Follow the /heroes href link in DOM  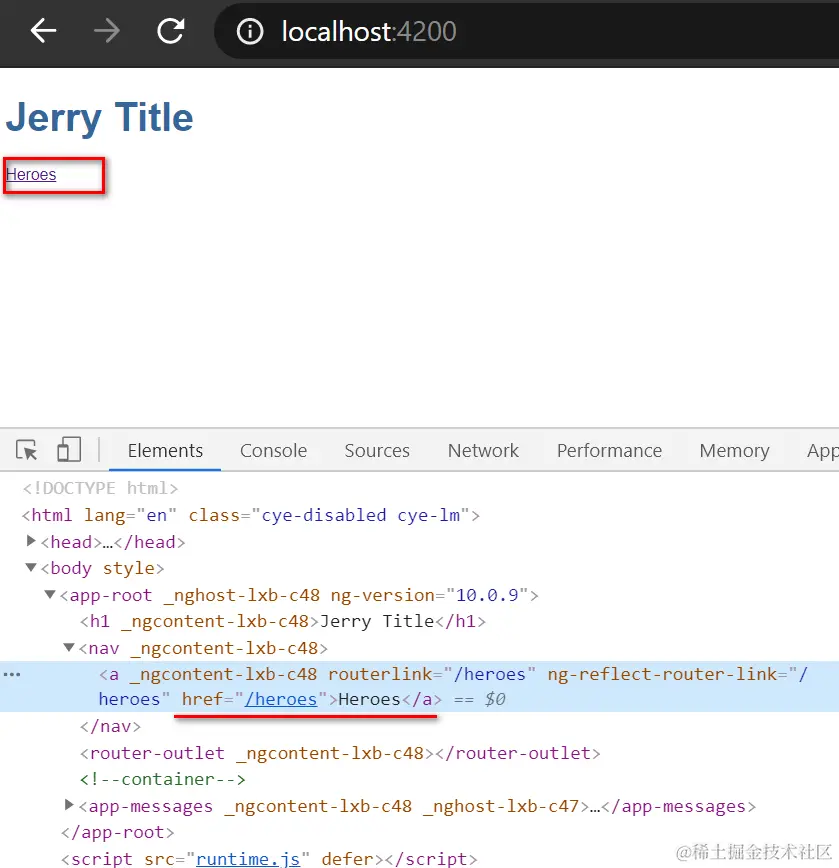coord(282,699)
